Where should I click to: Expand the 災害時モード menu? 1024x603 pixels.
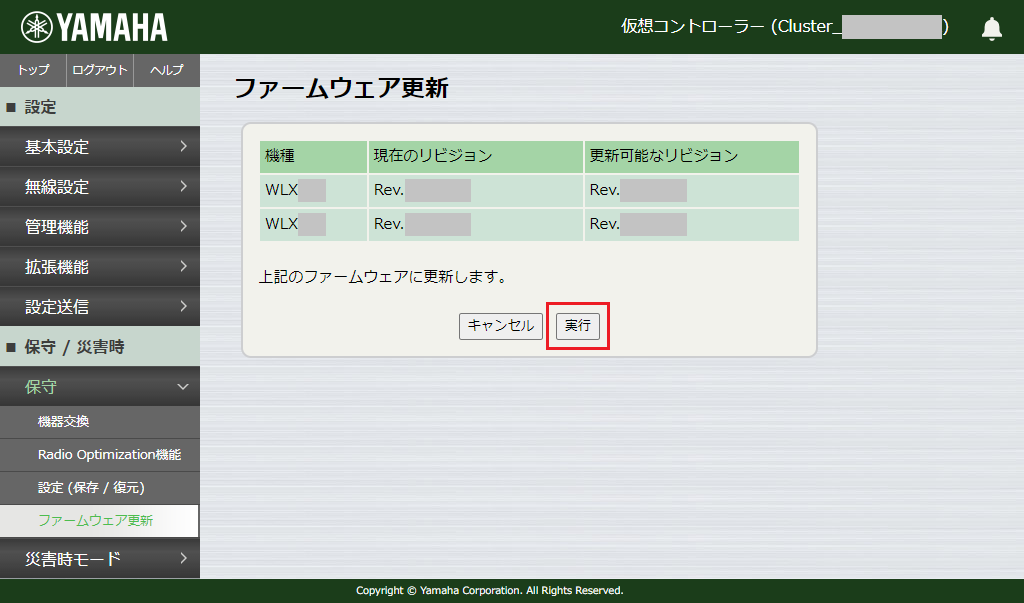click(x=100, y=558)
